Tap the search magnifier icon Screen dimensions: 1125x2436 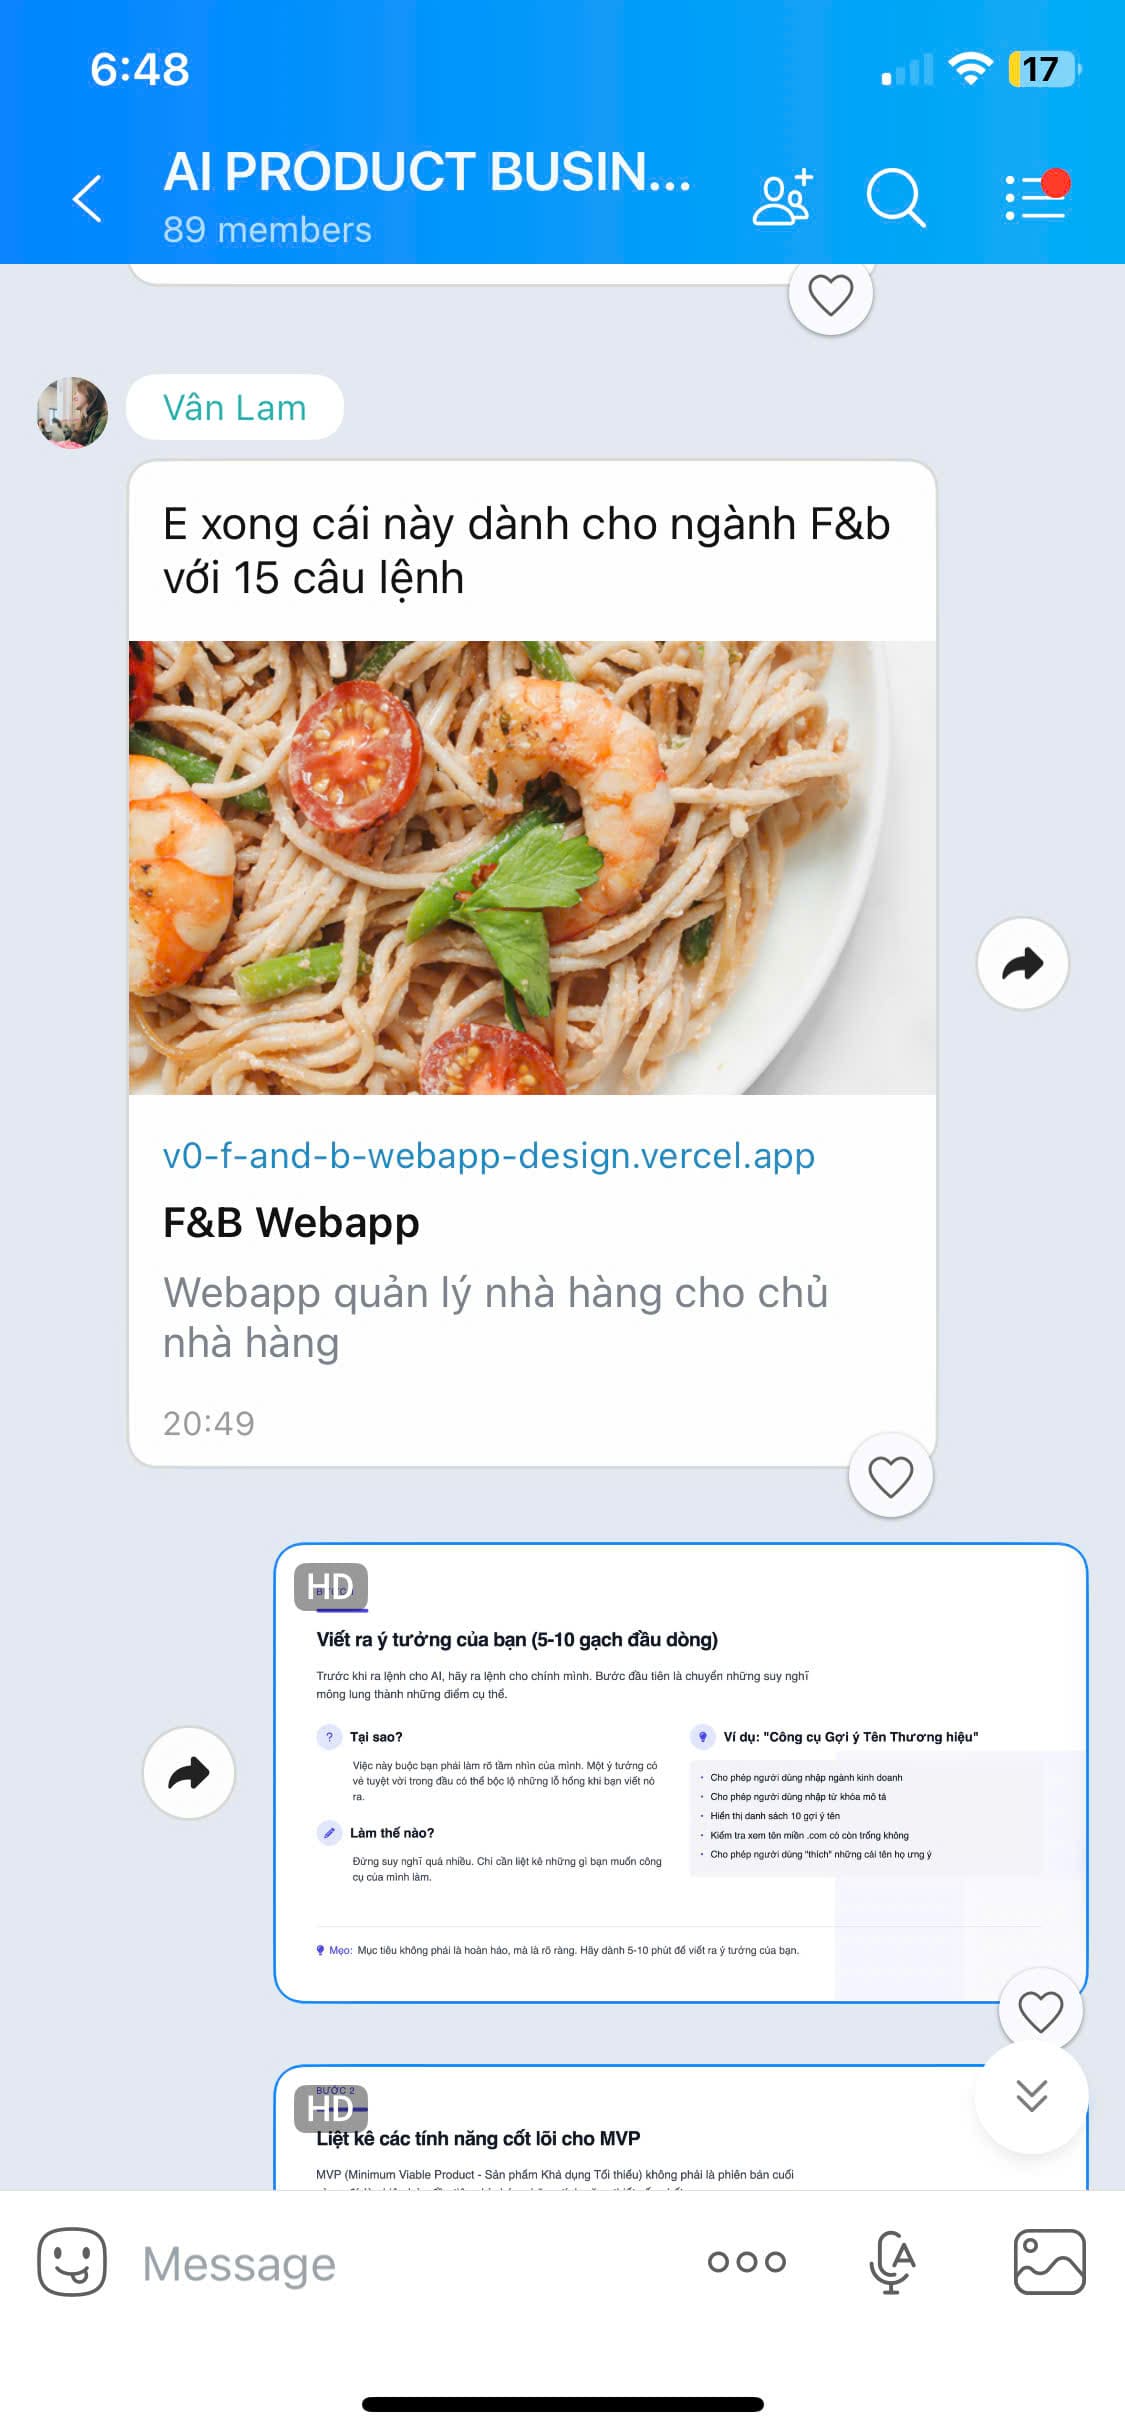coord(895,198)
